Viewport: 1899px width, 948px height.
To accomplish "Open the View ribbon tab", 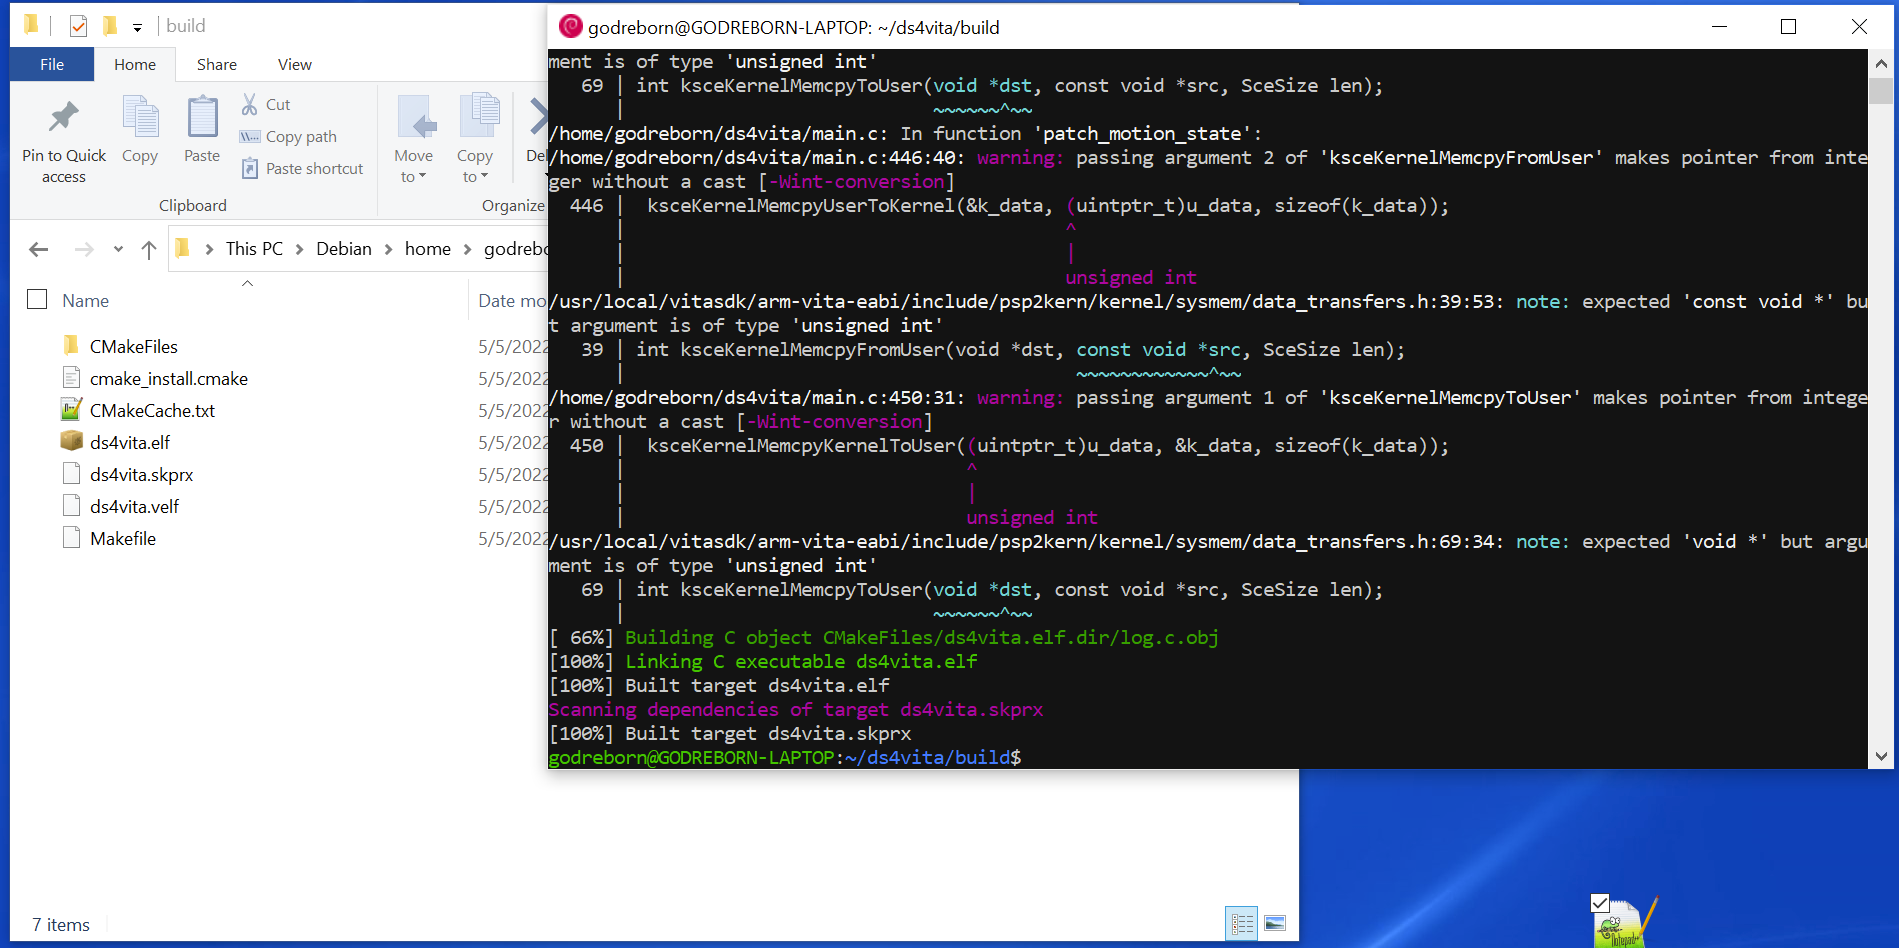I will pos(295,64).
